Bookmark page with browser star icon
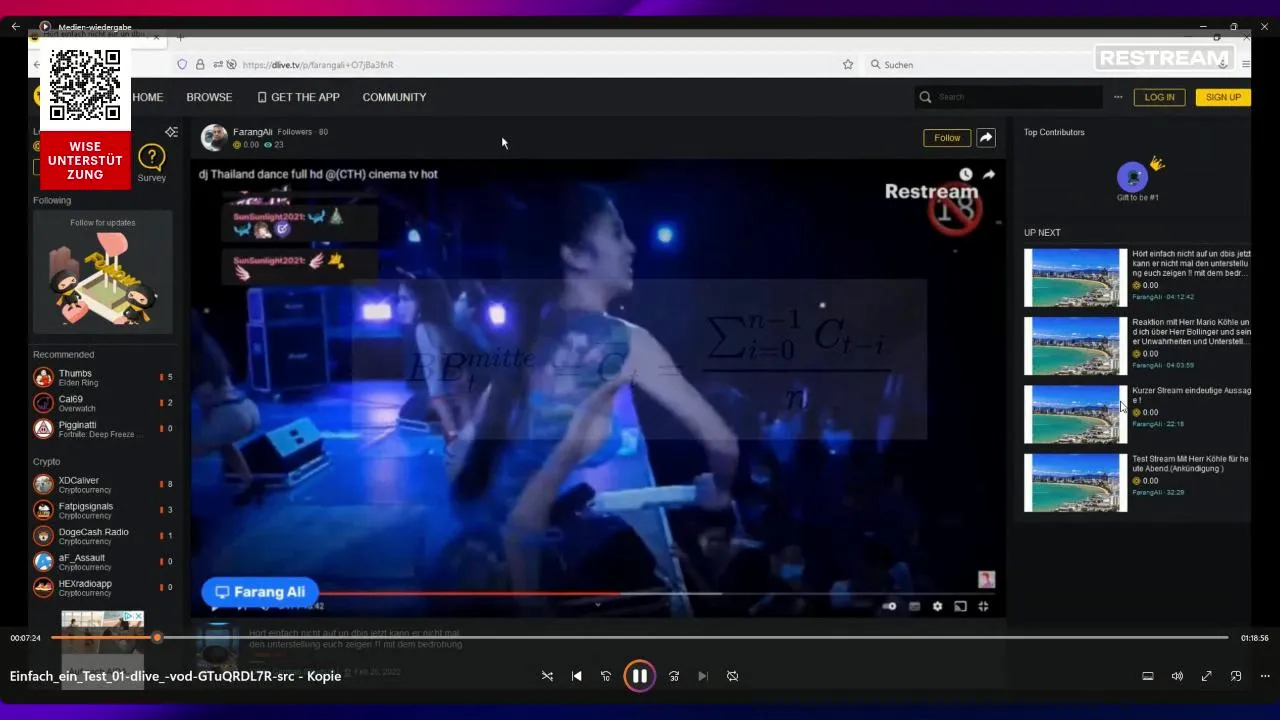1280x720 pixels. click(848, 64)
